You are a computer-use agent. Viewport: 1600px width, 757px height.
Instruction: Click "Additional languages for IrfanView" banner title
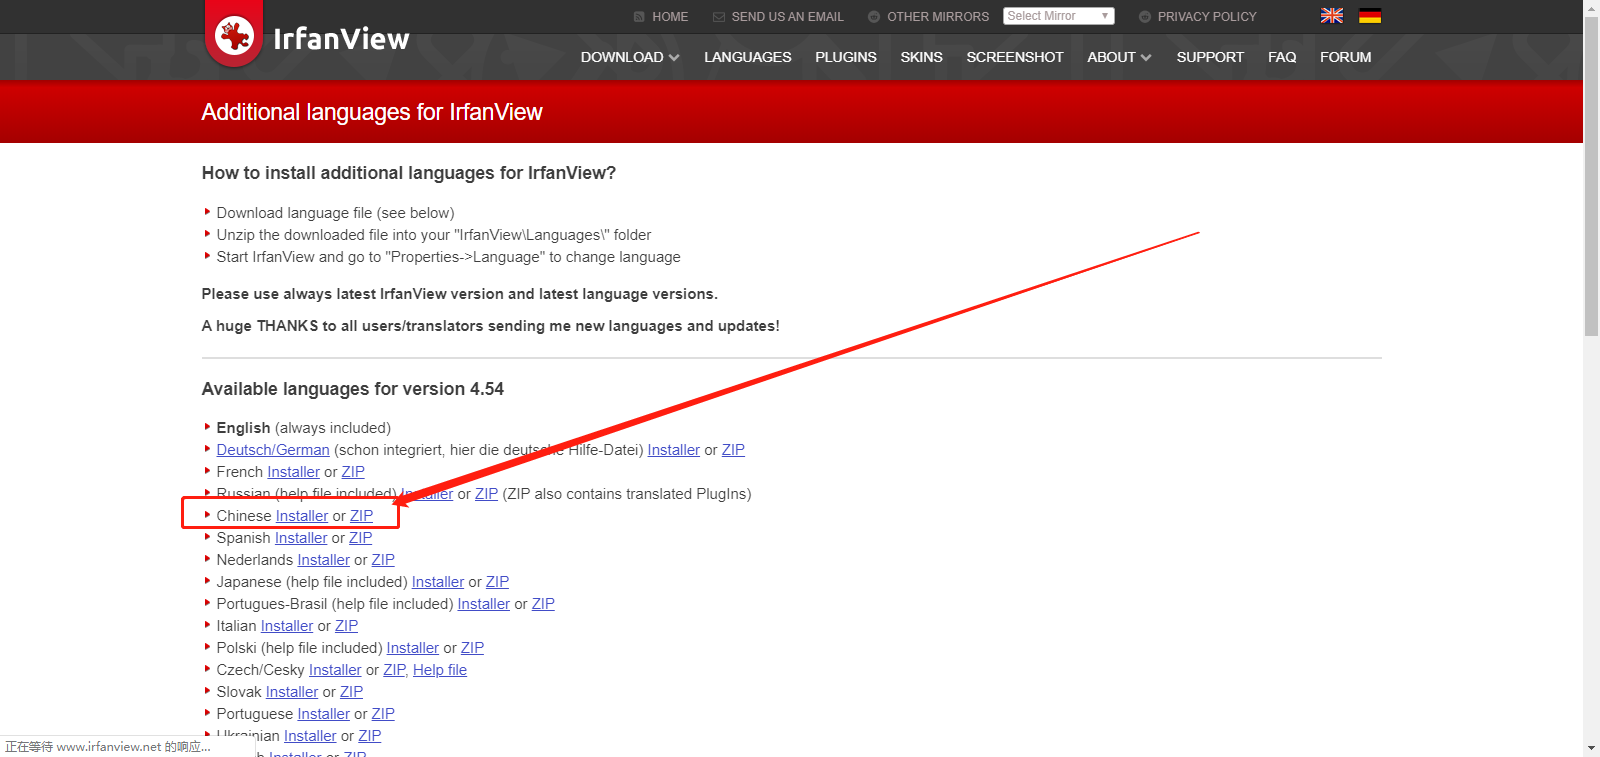(372, 112)
